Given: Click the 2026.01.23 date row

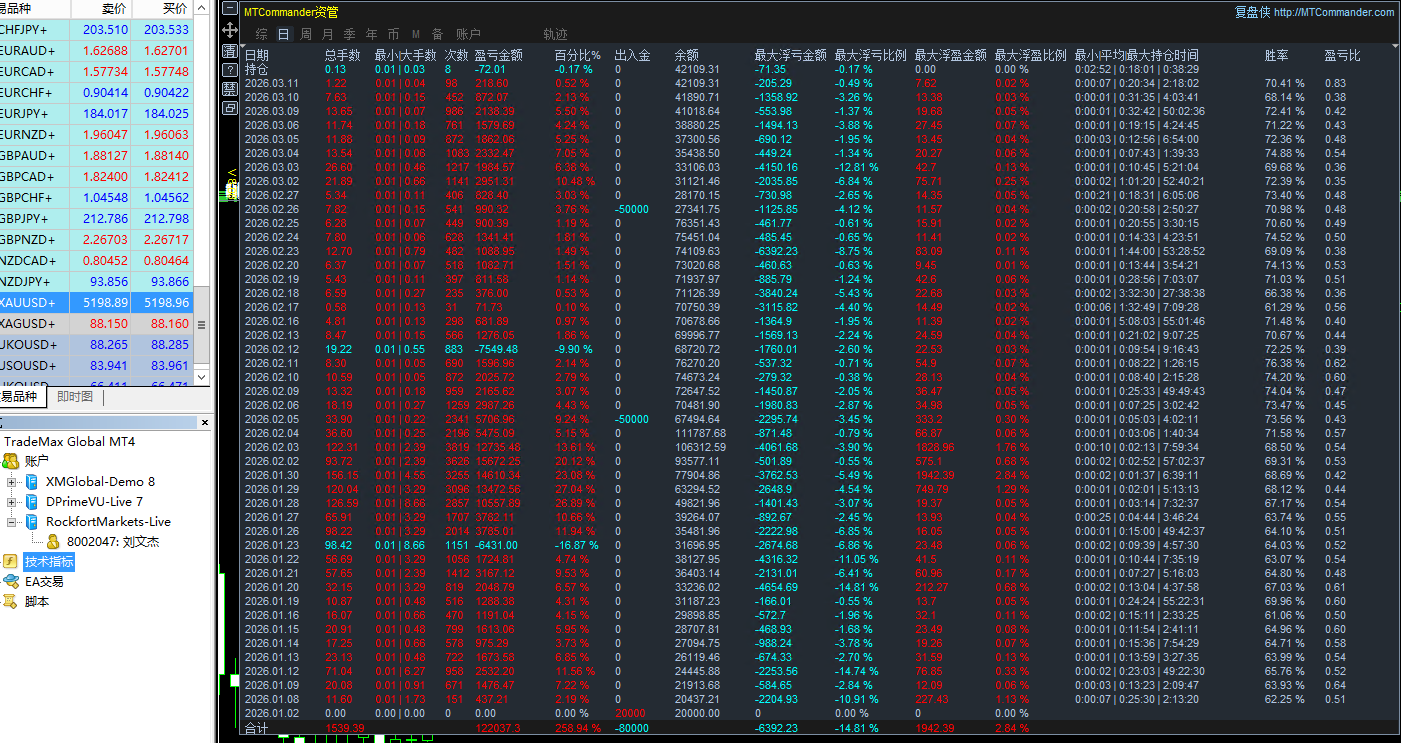Looking at the screenshot, I should point(271,545).
